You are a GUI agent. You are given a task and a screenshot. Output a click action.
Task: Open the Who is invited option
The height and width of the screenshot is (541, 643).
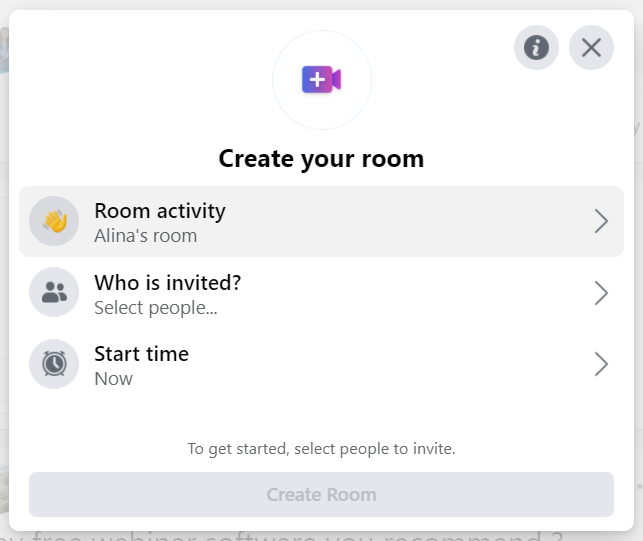[322, 292]
